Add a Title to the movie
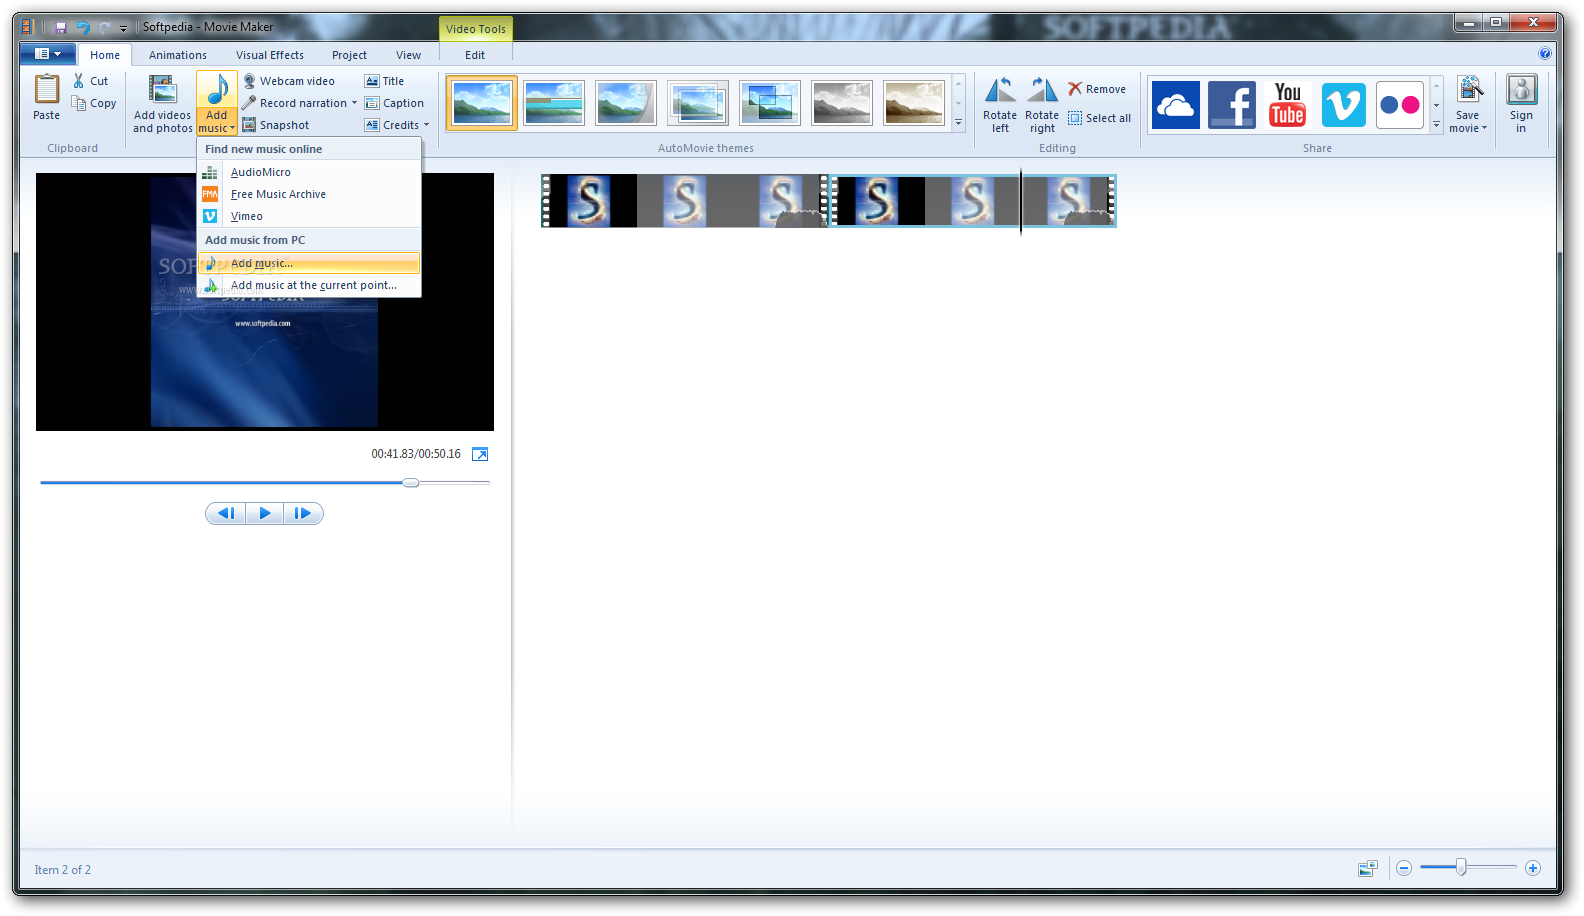Viewport: 1584px width, 916px height. tap(385, 81)
